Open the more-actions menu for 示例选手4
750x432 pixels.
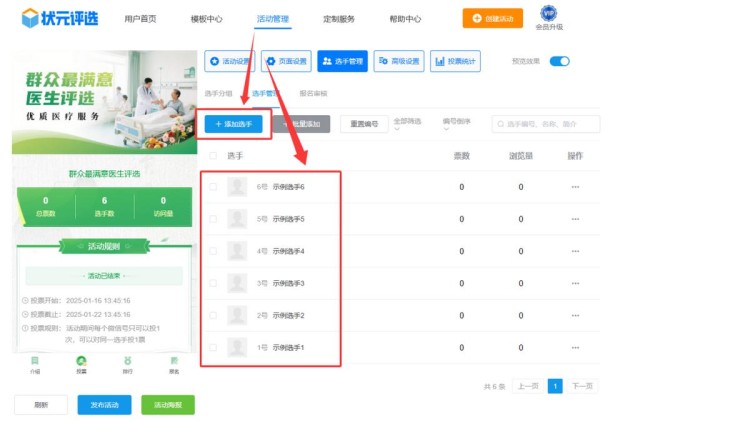tap(575, 252)
